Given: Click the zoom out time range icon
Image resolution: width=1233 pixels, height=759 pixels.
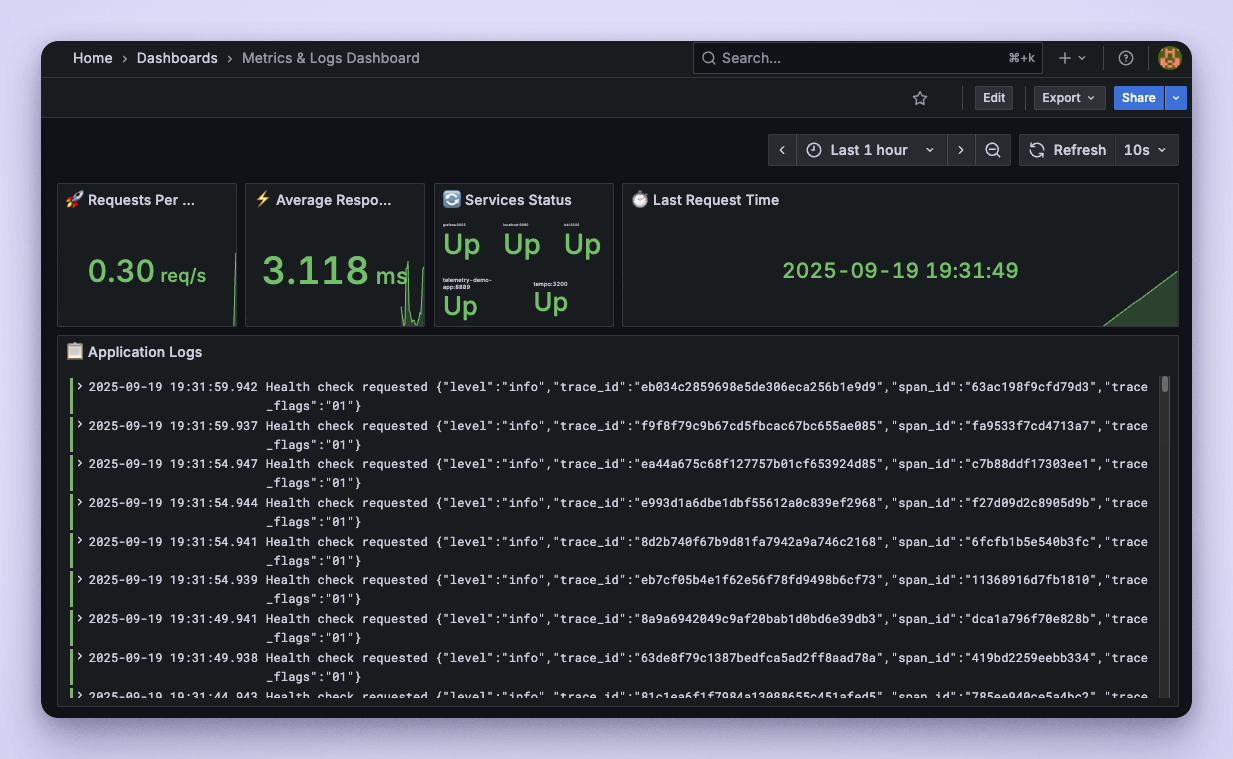Looking at the screenshot, I should tap(993, 150).
